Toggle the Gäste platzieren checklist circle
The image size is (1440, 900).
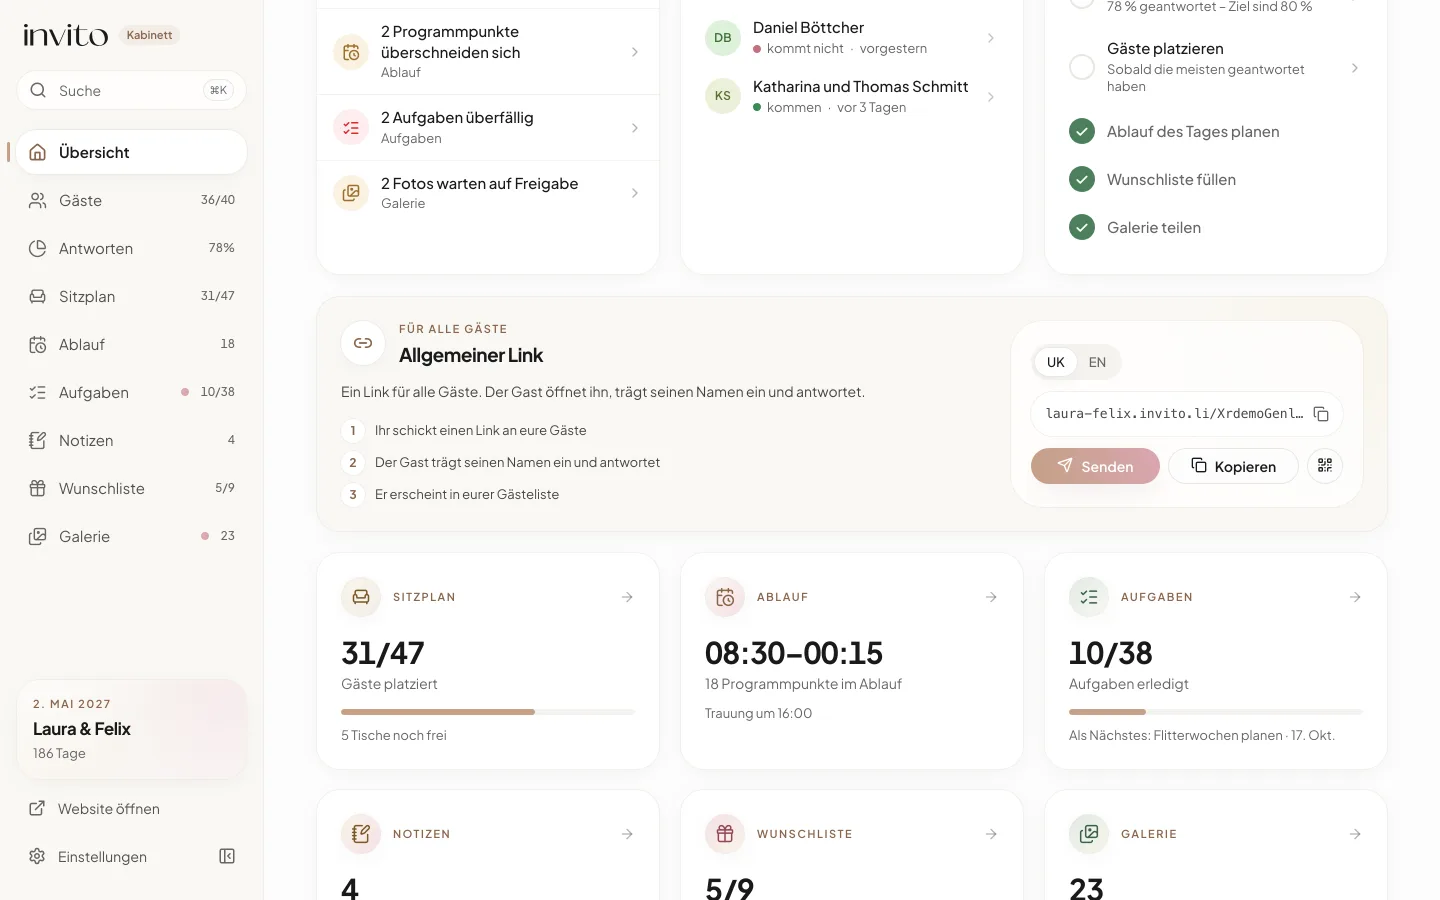click(x=1082, y=67)
